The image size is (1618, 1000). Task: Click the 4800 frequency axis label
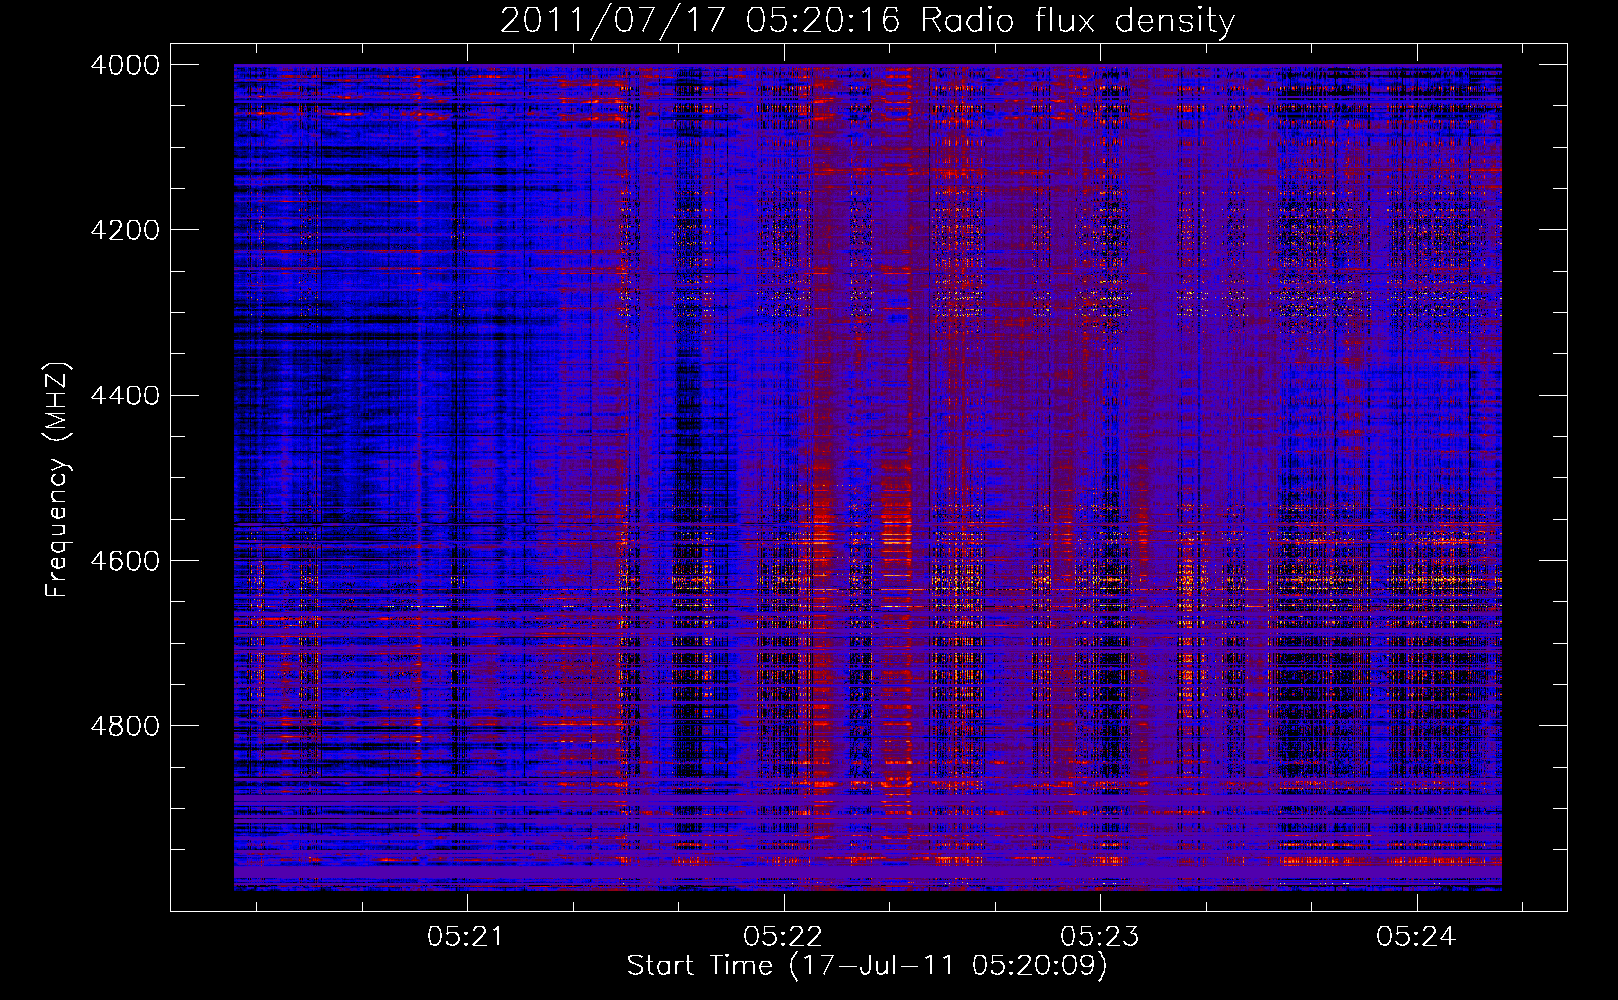125,725
